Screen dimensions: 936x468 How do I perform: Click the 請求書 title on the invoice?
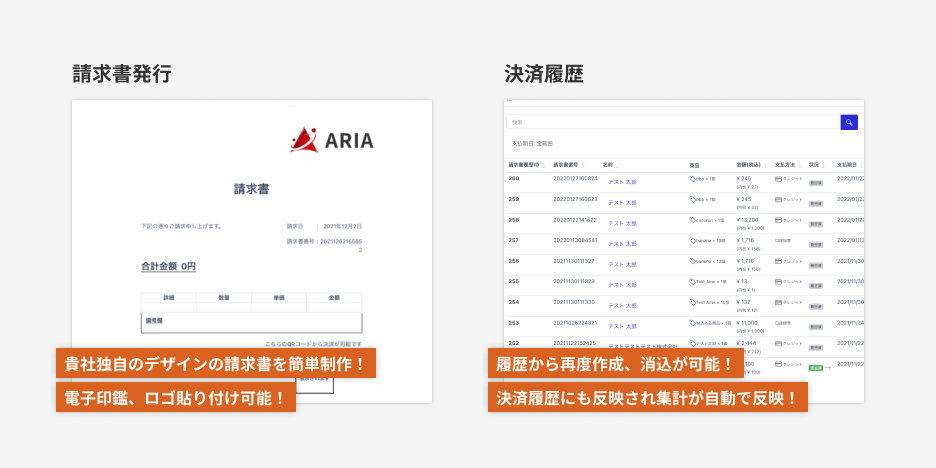pyautogui.click(x=251, y=189)
